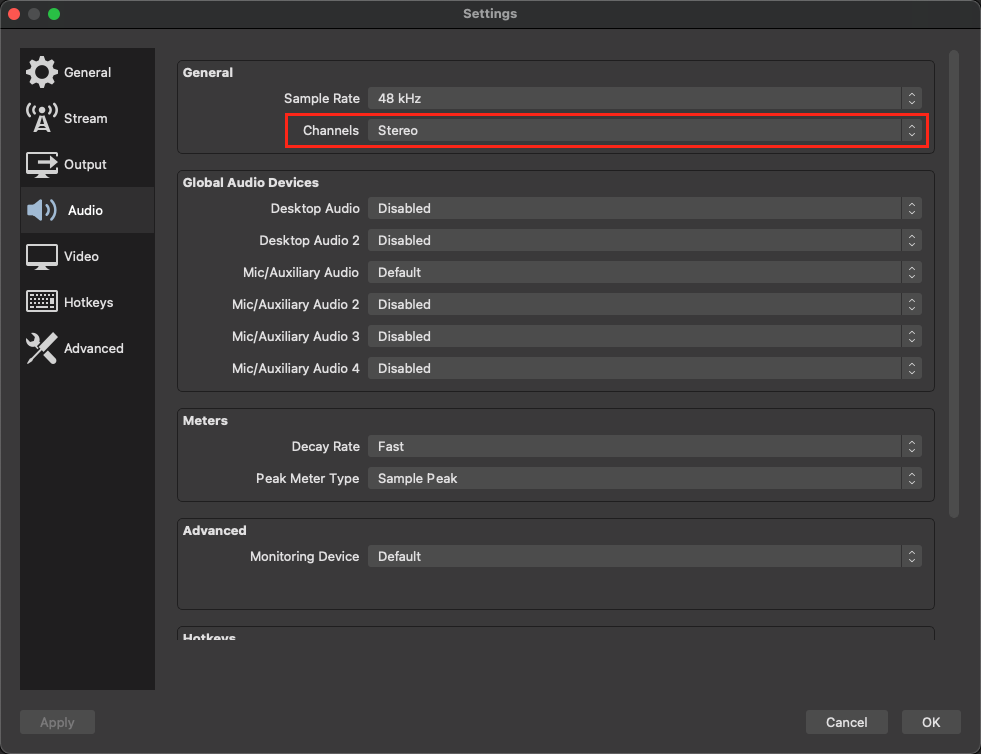The image size is (981, 754).
Task: Choose Mic/Auxiliary Audio device dropdown
Action: (x=644, y=272)
